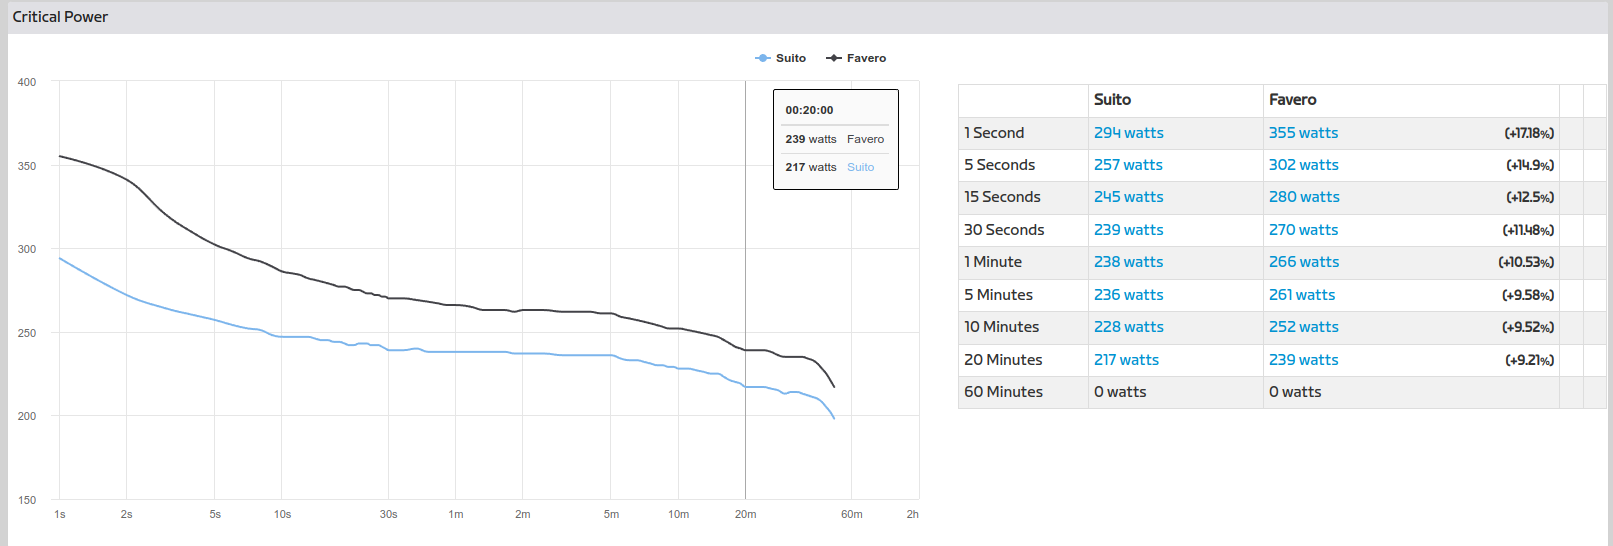Click the Suito legend line marker icon
Screen dimensions: 1613x546
click(763, 58)
